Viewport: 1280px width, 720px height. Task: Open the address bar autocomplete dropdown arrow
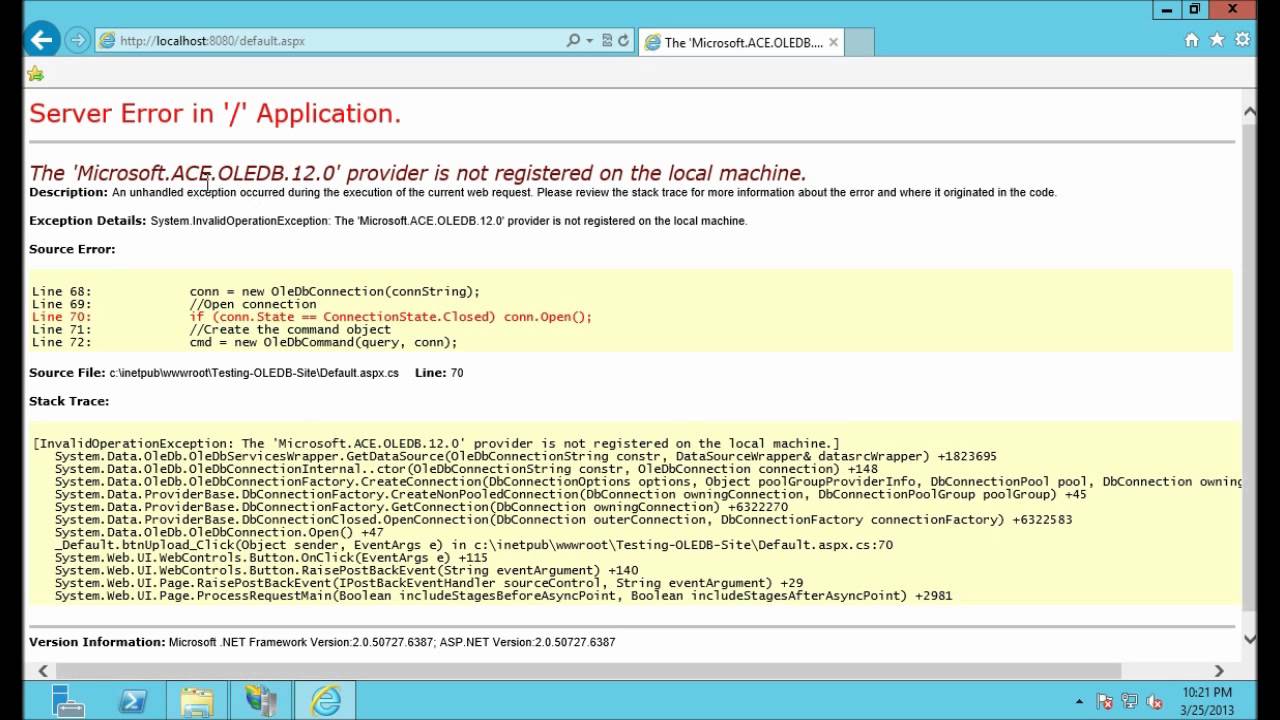[589, 41]
